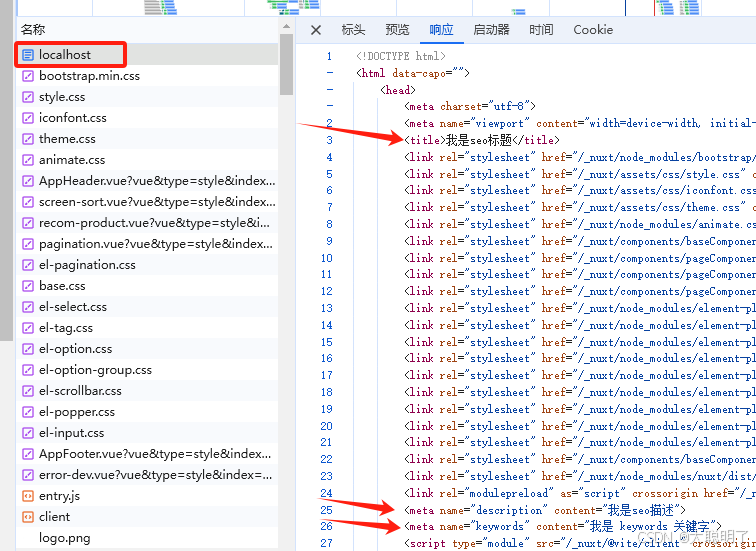Image resolution: width=756 pixels, height=551 pixels.
Task: Open the Cookie tab
Action: point(593,30)
